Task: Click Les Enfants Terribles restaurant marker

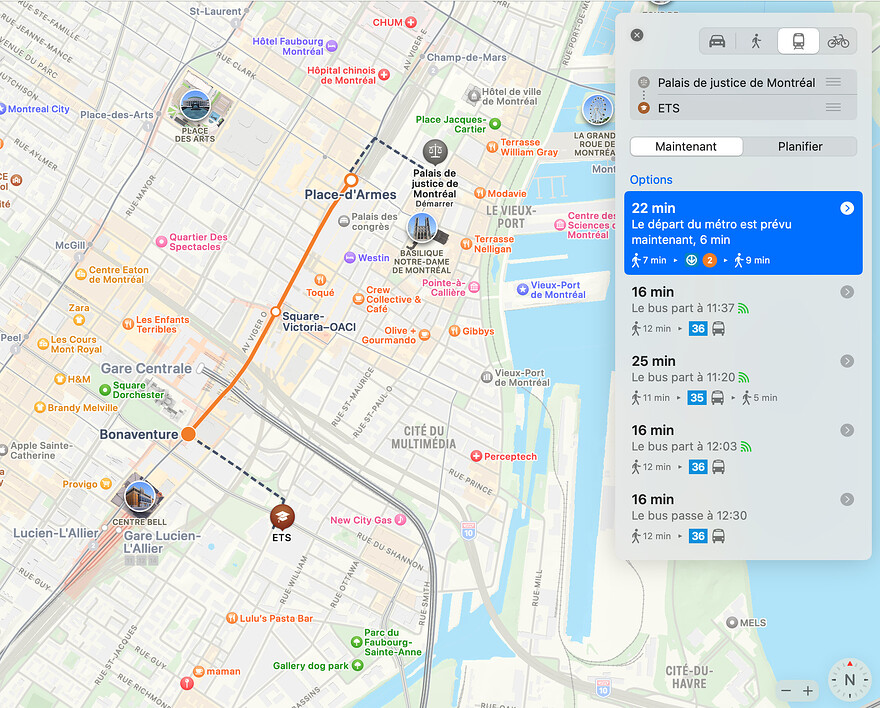Action: [x=129, y=324]
